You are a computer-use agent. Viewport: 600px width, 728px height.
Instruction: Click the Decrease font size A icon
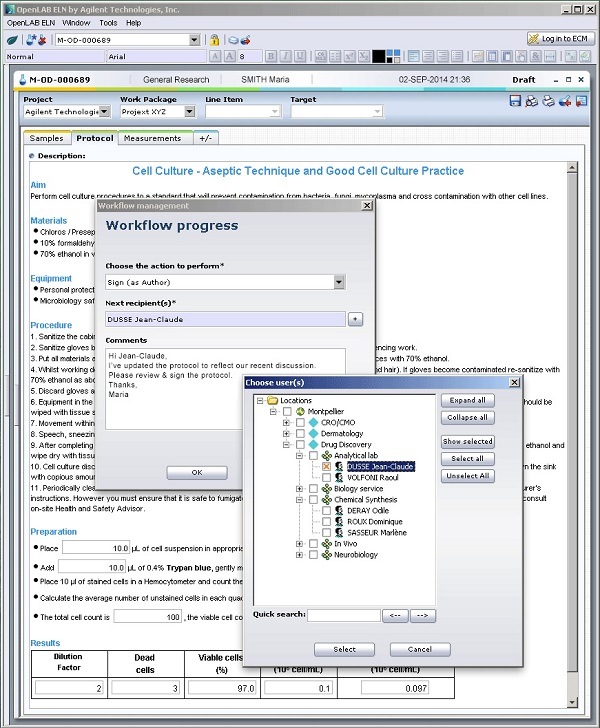215,57
